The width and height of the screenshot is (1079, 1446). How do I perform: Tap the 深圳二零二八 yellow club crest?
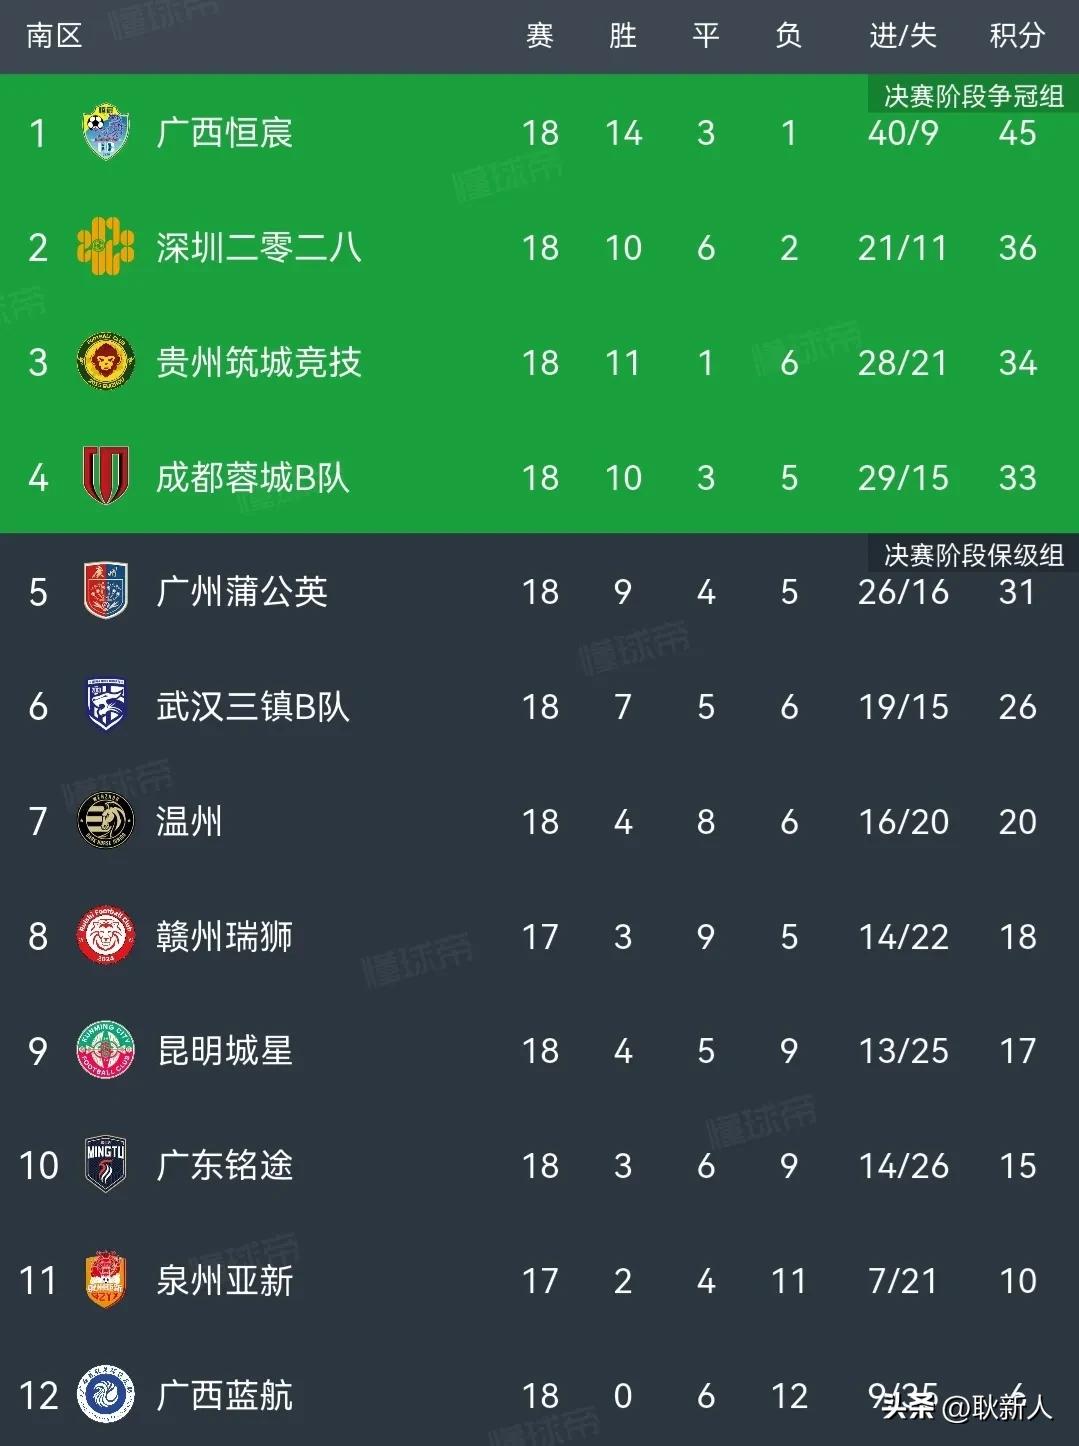click(x=106, y=247)
